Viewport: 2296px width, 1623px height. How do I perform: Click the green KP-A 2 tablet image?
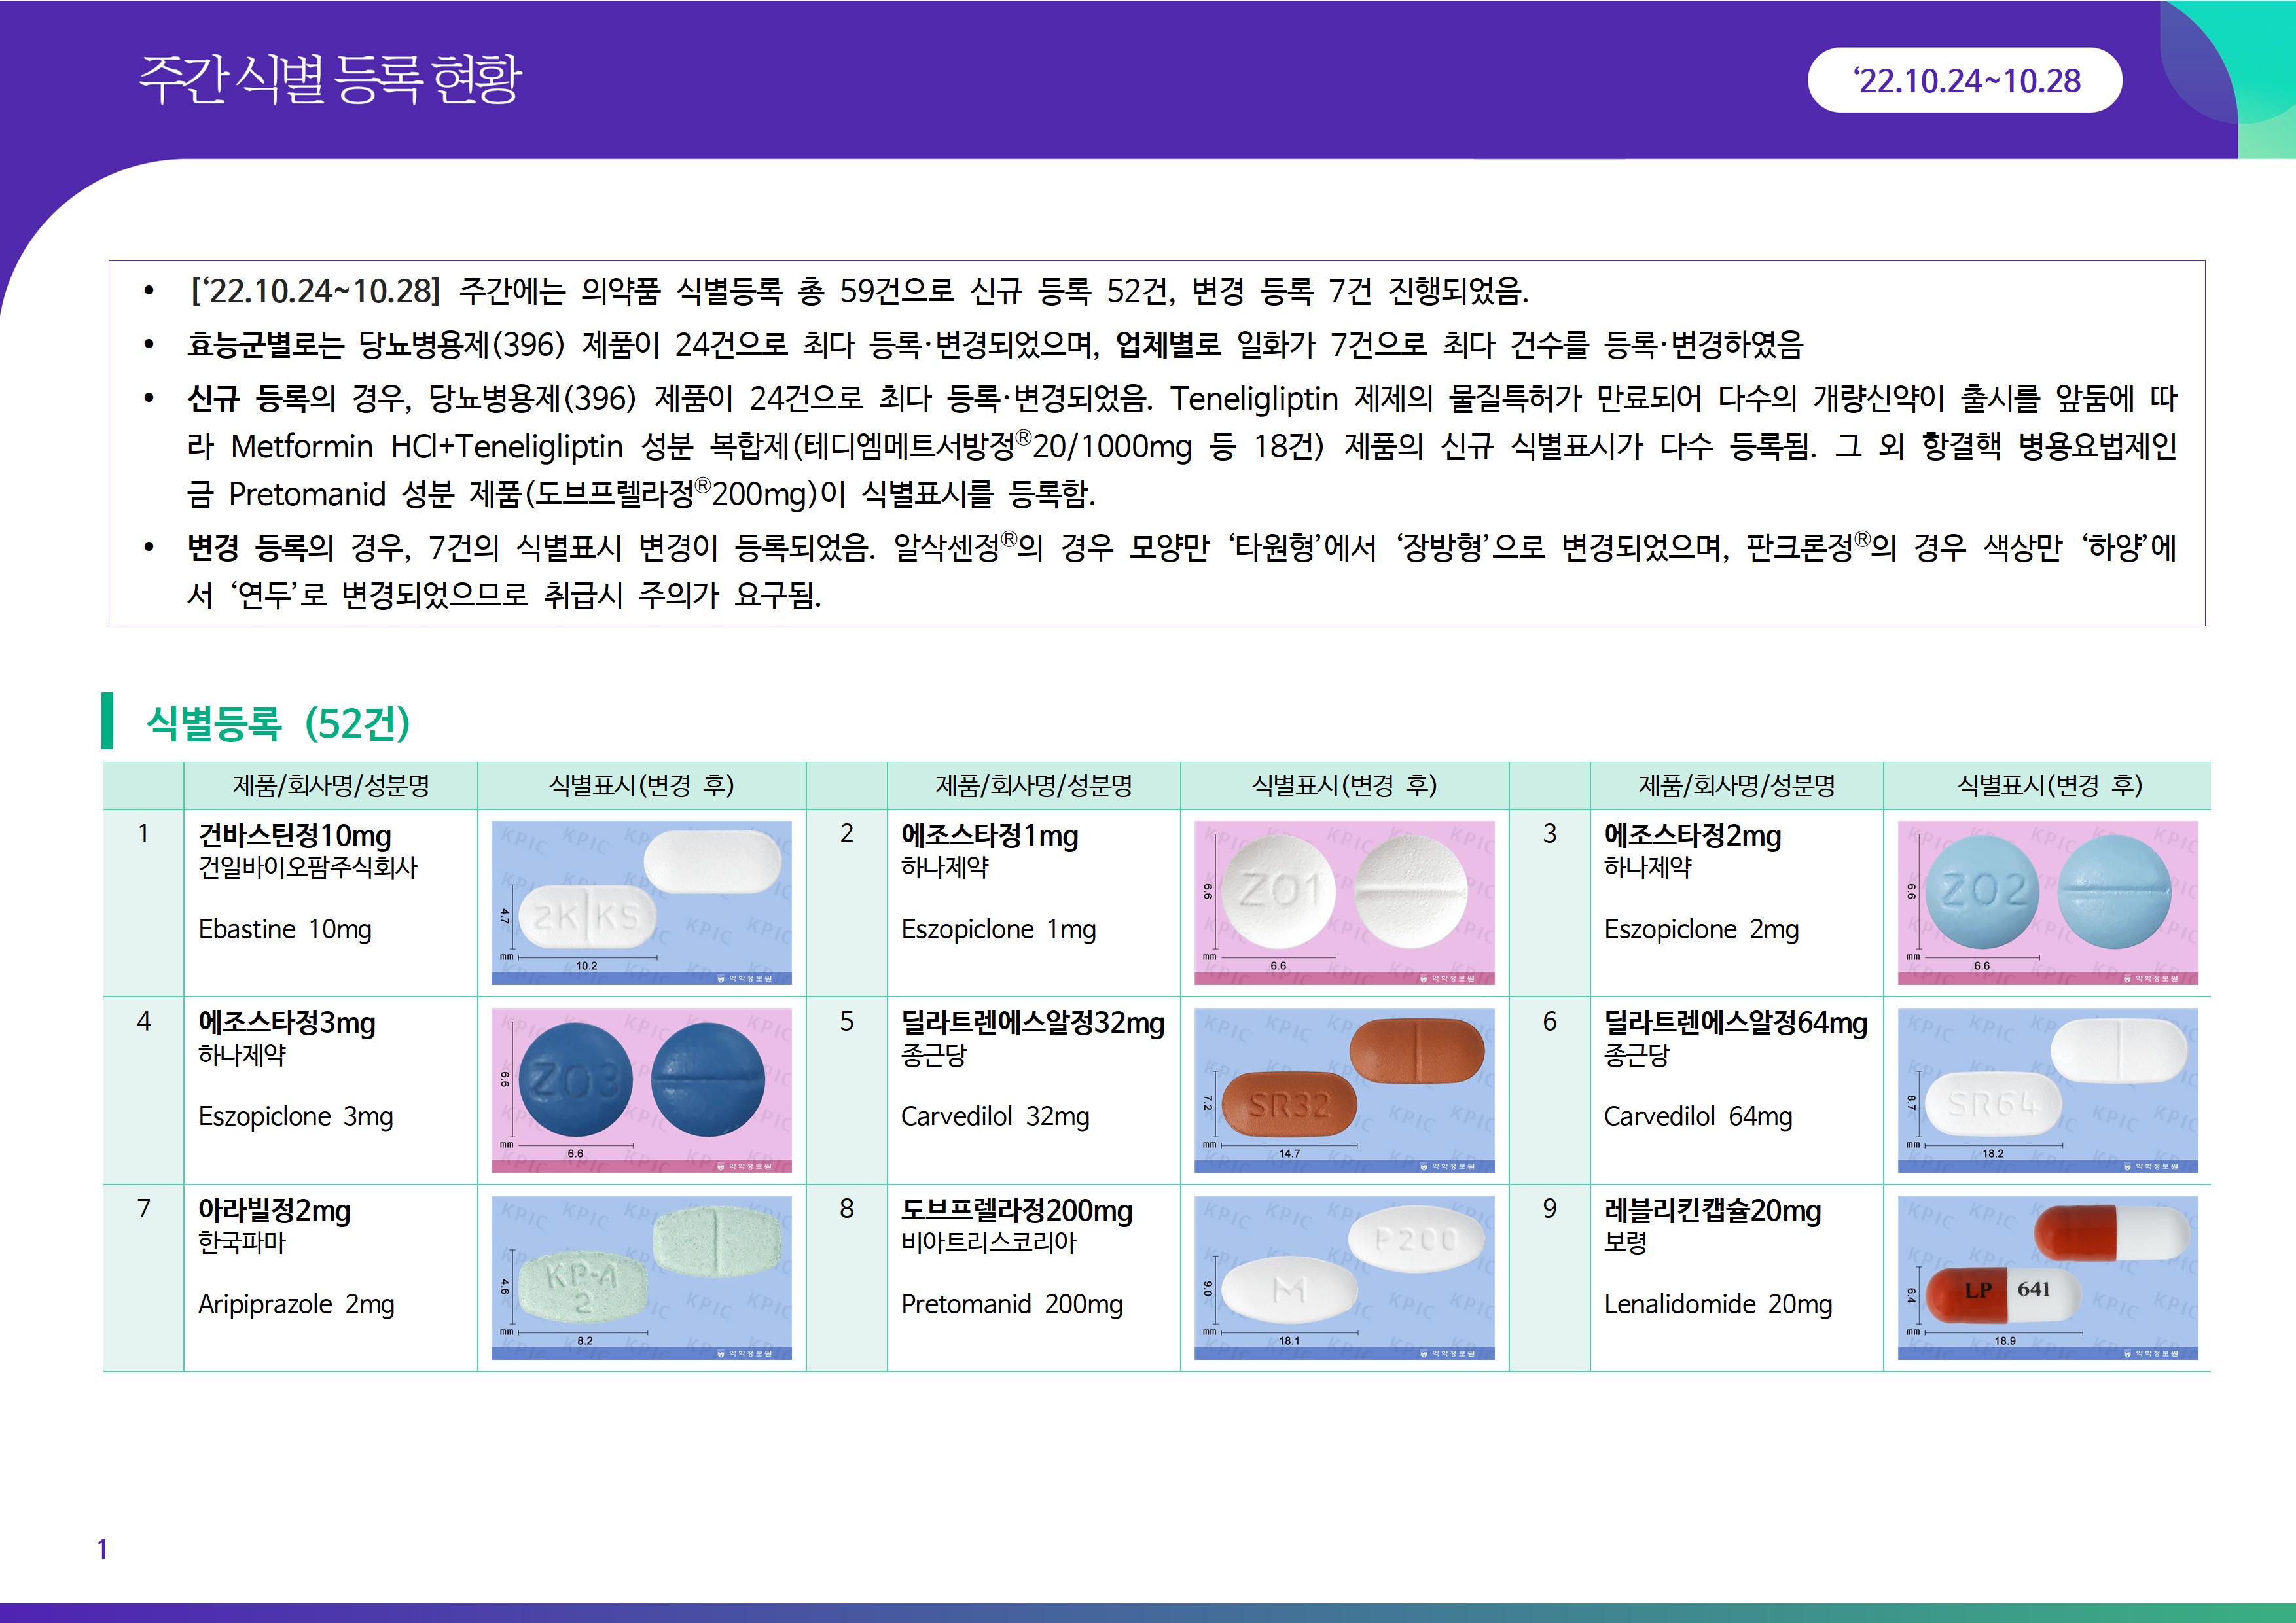pyautogui.click(x=641, y=1277)
